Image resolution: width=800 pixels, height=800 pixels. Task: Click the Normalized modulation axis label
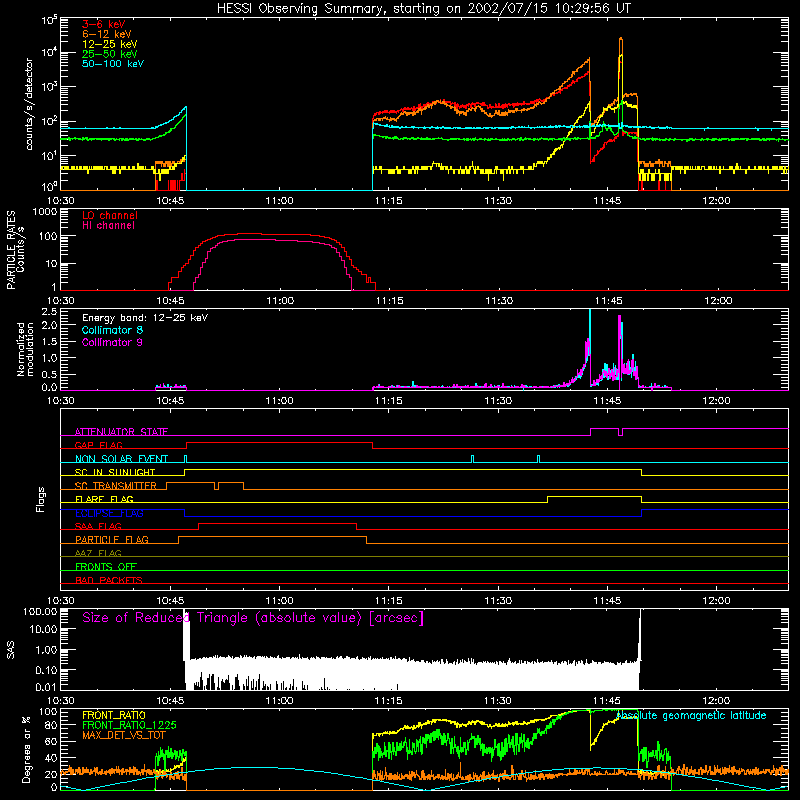click(26, 349)
